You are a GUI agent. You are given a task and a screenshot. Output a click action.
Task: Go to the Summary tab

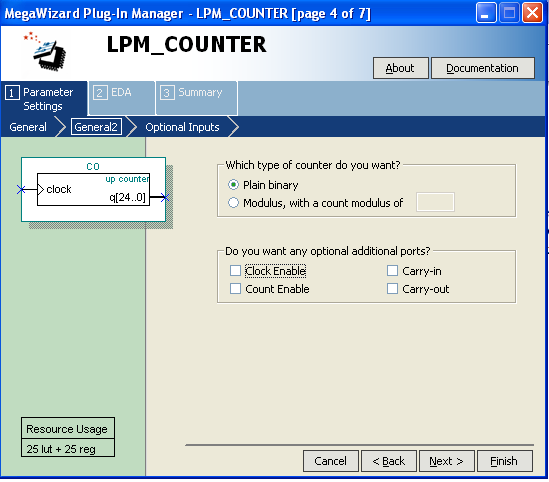click(197, 98)
